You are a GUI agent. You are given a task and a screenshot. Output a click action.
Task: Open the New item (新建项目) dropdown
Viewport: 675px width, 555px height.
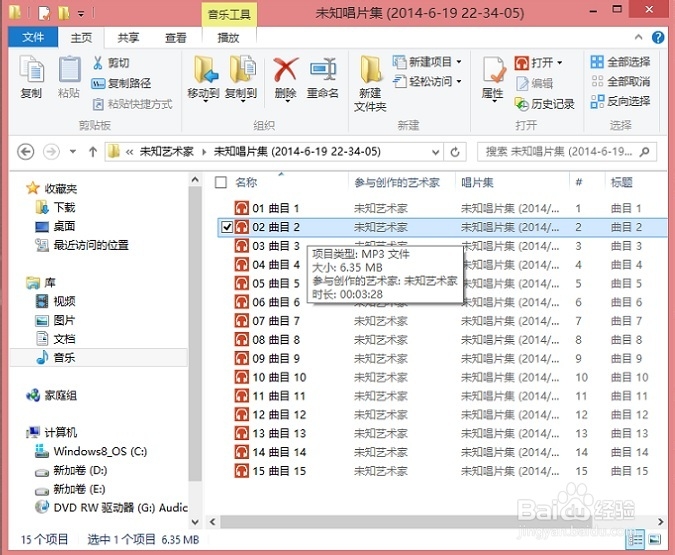[427, 62]
